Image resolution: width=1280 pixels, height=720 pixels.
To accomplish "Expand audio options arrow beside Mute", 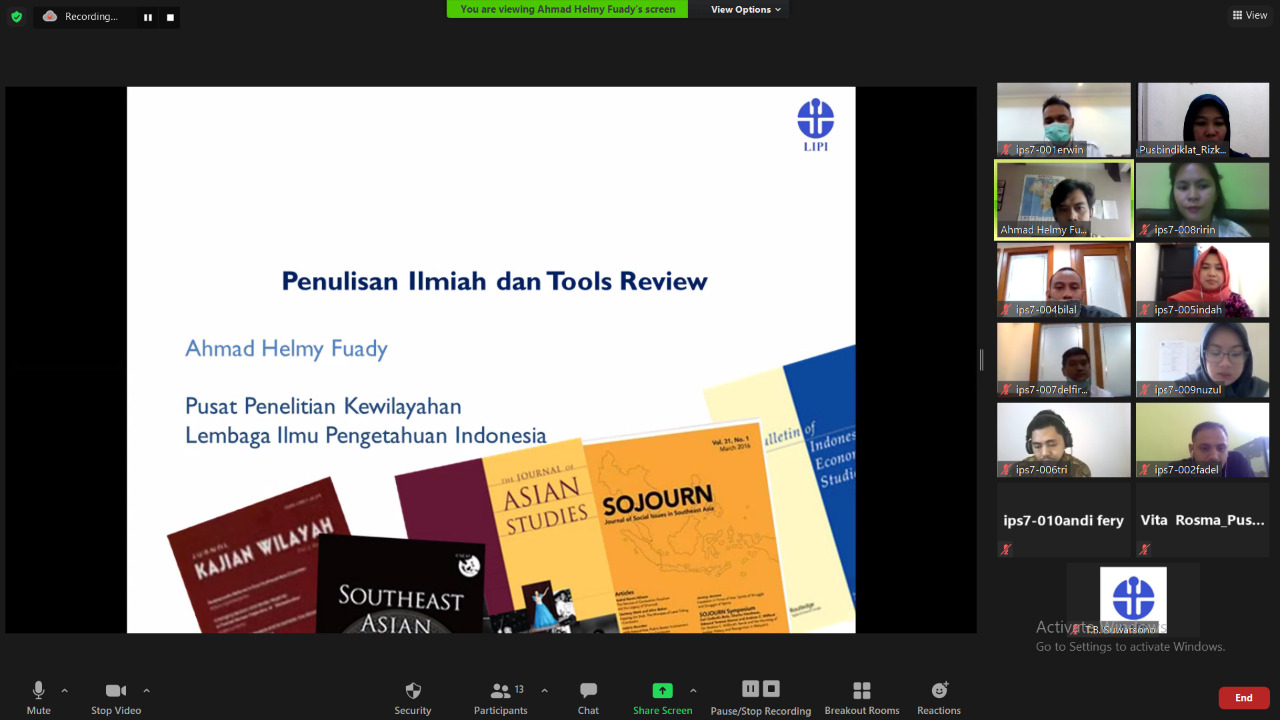I will click(65, 690).
